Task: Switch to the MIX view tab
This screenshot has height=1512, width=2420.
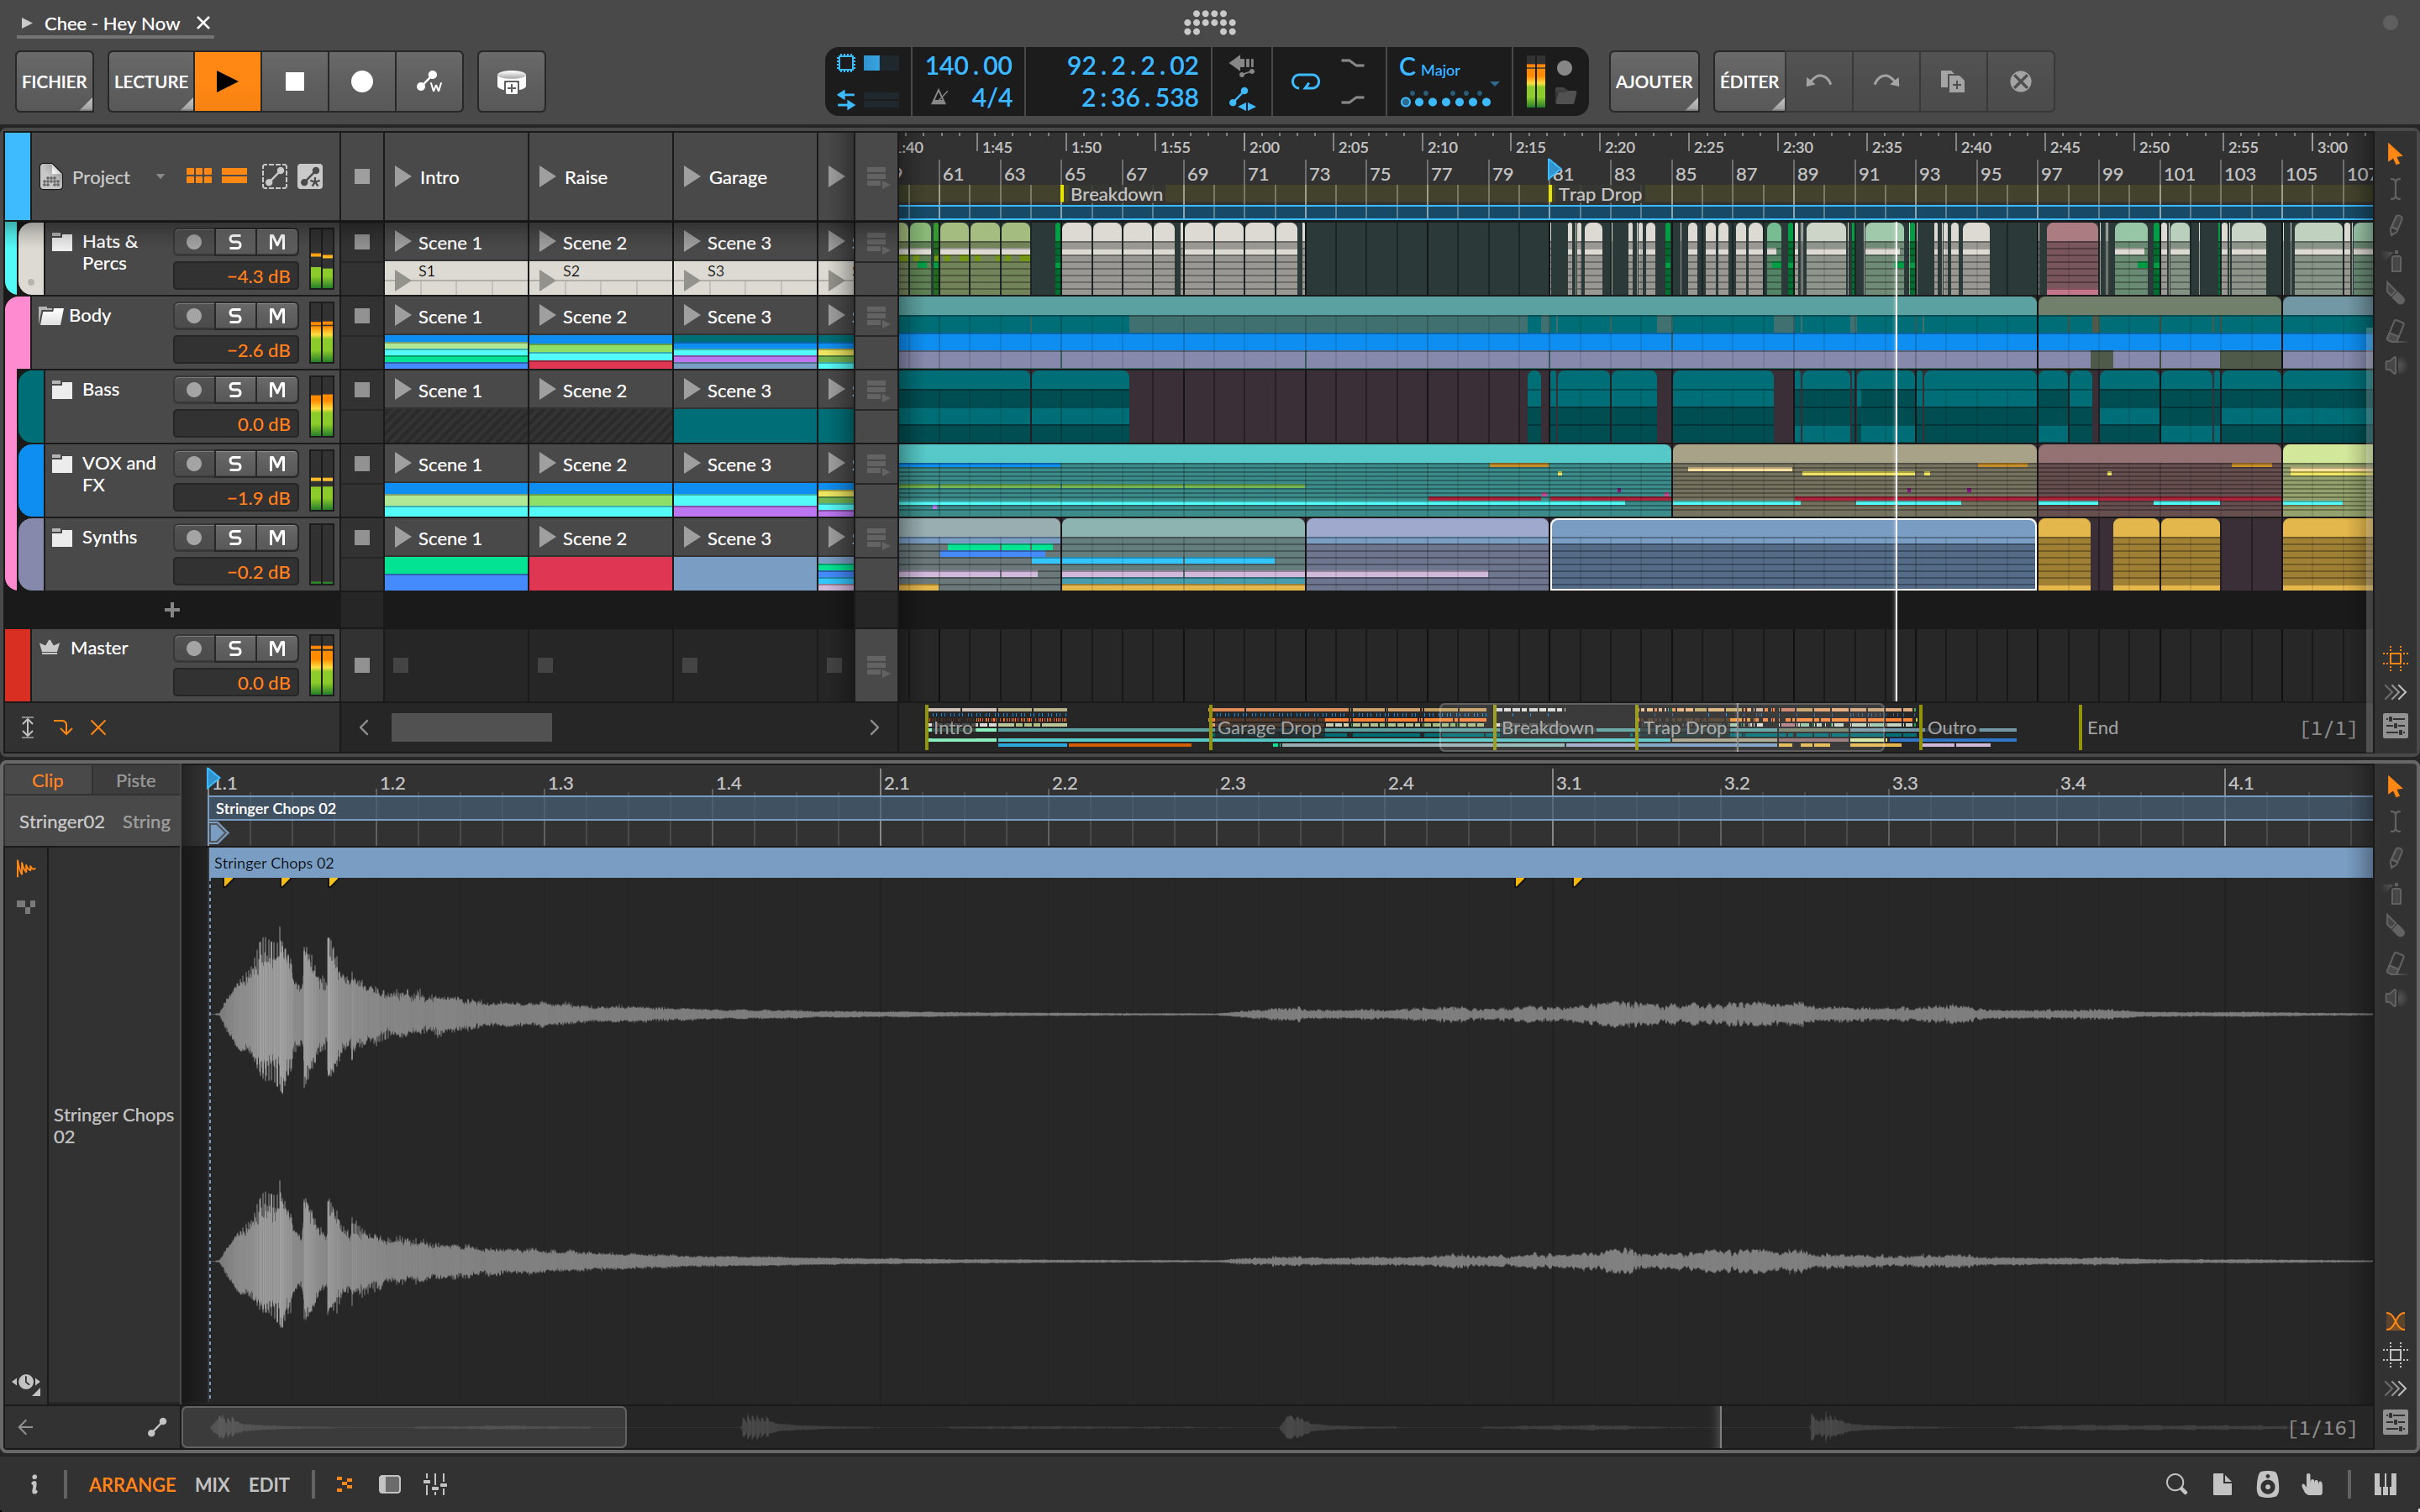Action: click(x=211, y=1484)
